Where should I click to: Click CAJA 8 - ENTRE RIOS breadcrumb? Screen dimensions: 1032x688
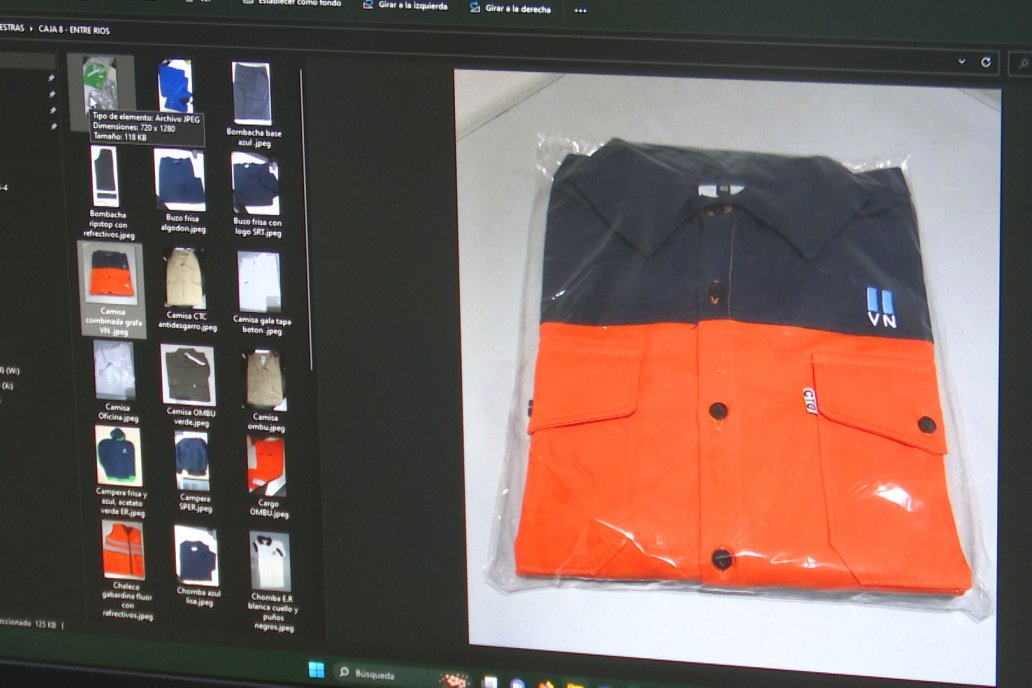(x=74, y=30)
